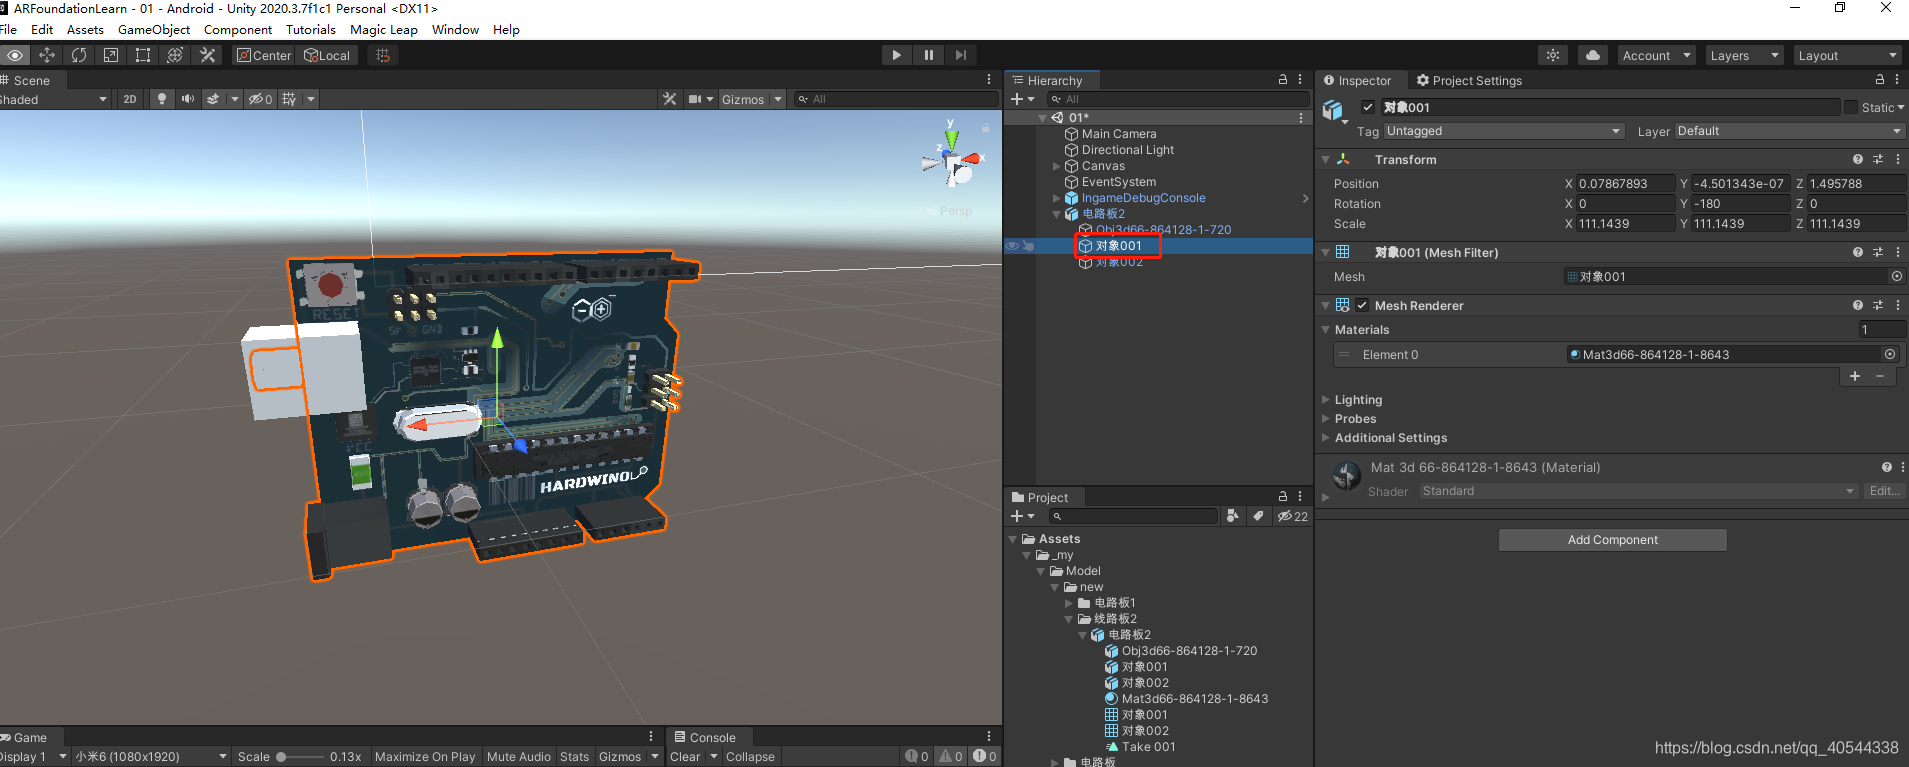
Task: Open Unity Collaborate services icon
Action: tap(1553, 55)
